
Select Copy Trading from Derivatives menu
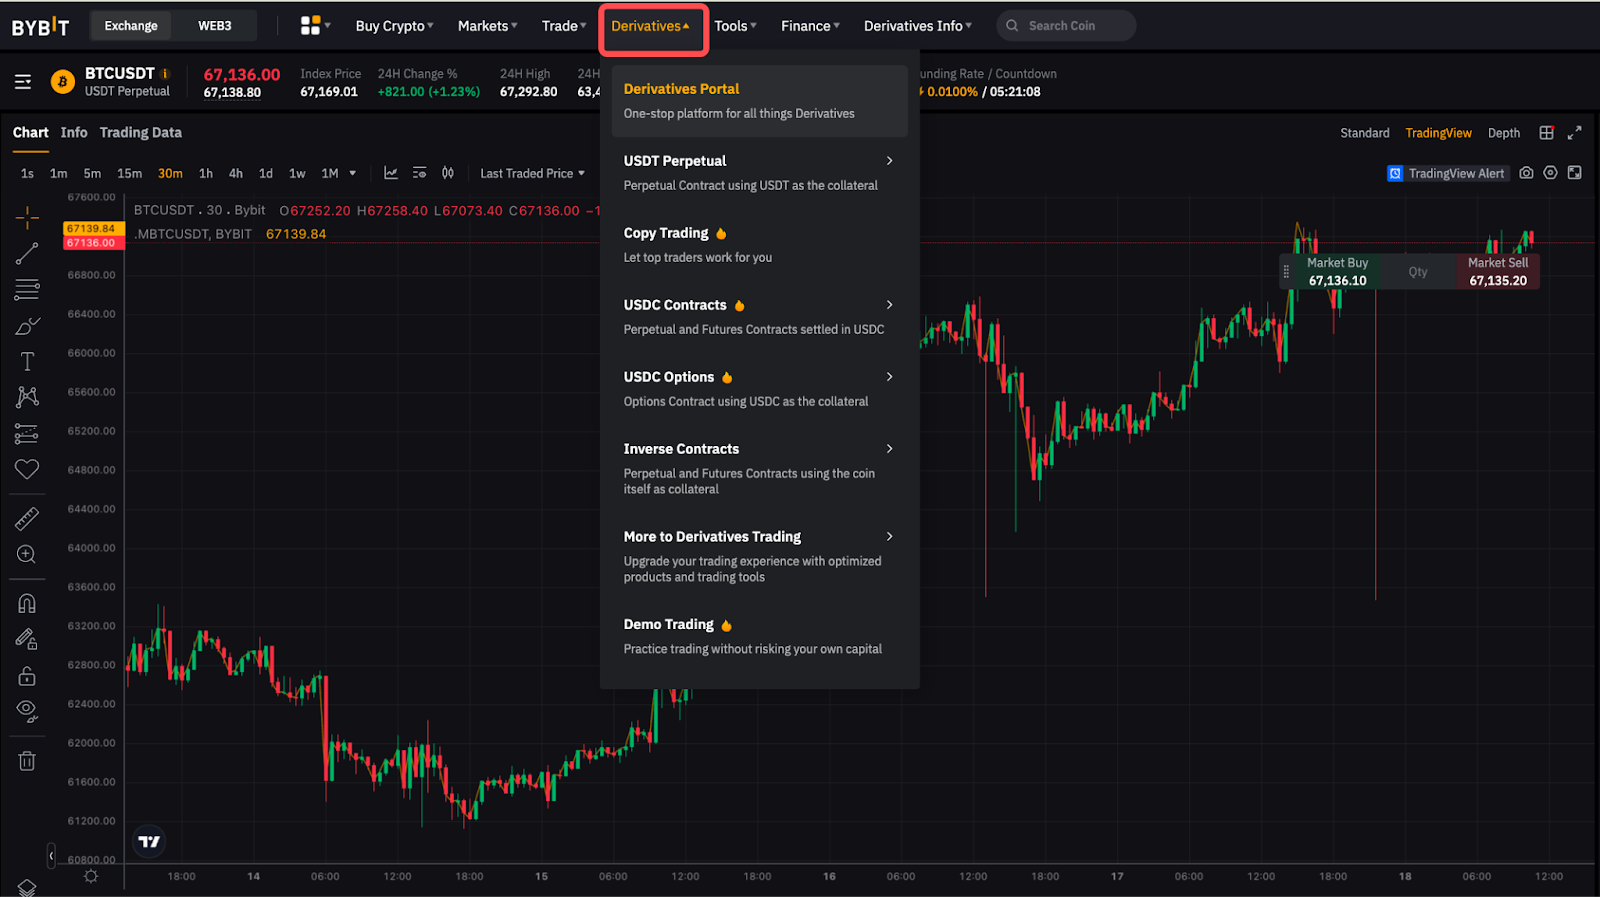[x=666, y=233]
